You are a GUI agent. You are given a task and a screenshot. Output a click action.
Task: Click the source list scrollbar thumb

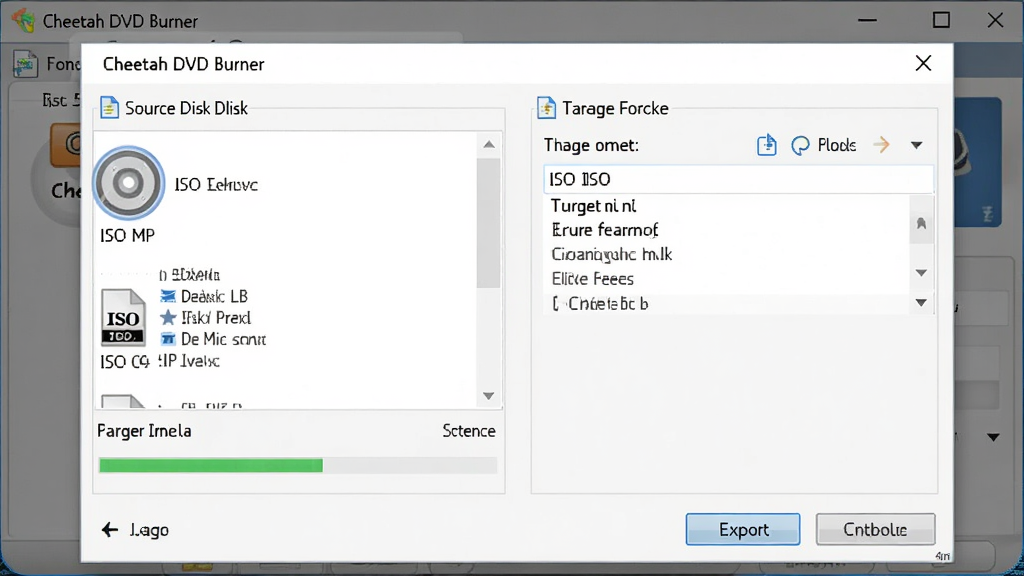[488, 222]
